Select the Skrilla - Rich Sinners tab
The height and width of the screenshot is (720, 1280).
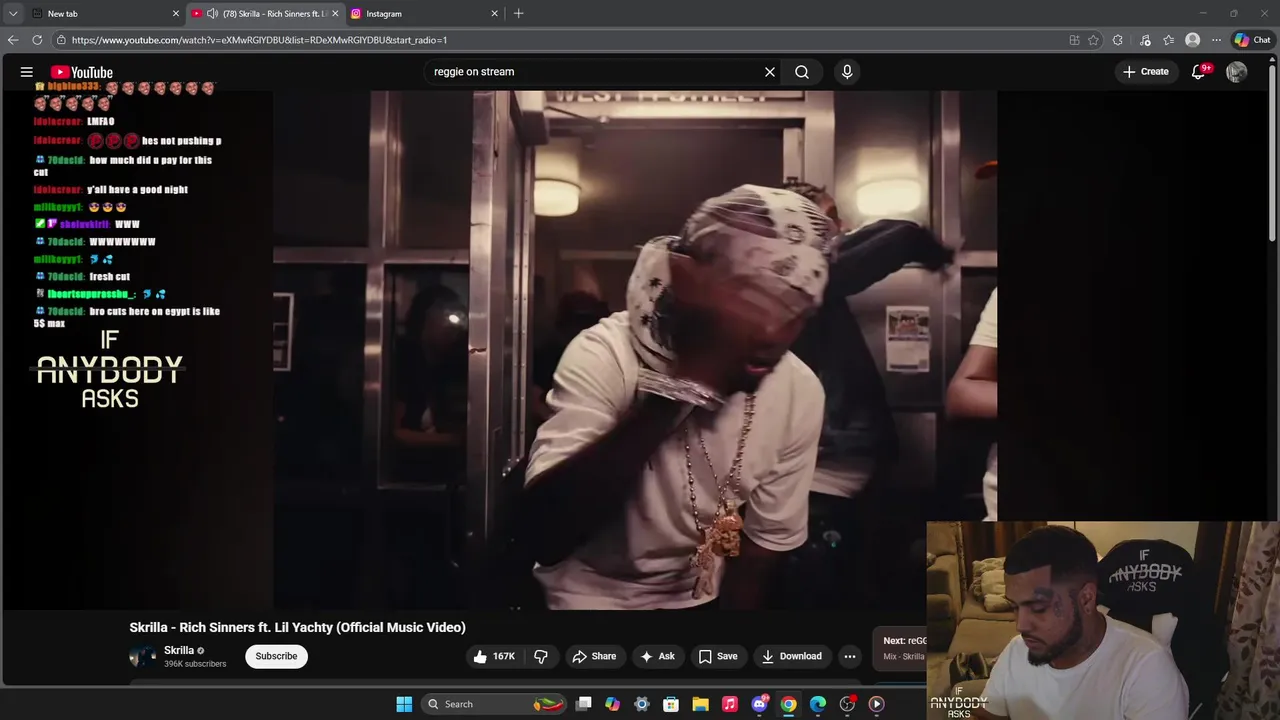pyautogui.click(x=265, y=14)
